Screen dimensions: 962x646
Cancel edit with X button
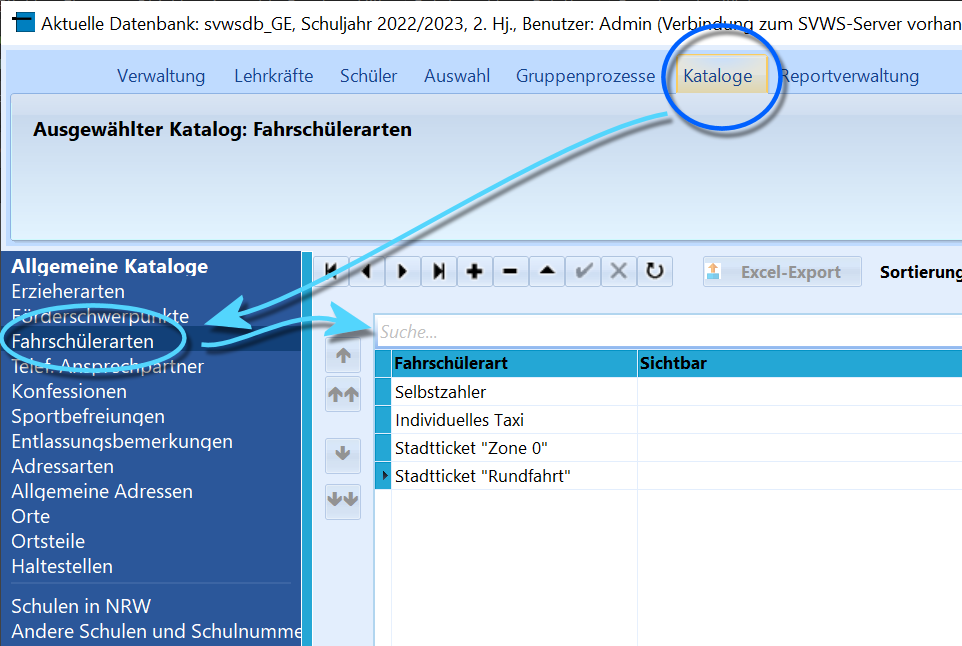(x=618, y=271)
